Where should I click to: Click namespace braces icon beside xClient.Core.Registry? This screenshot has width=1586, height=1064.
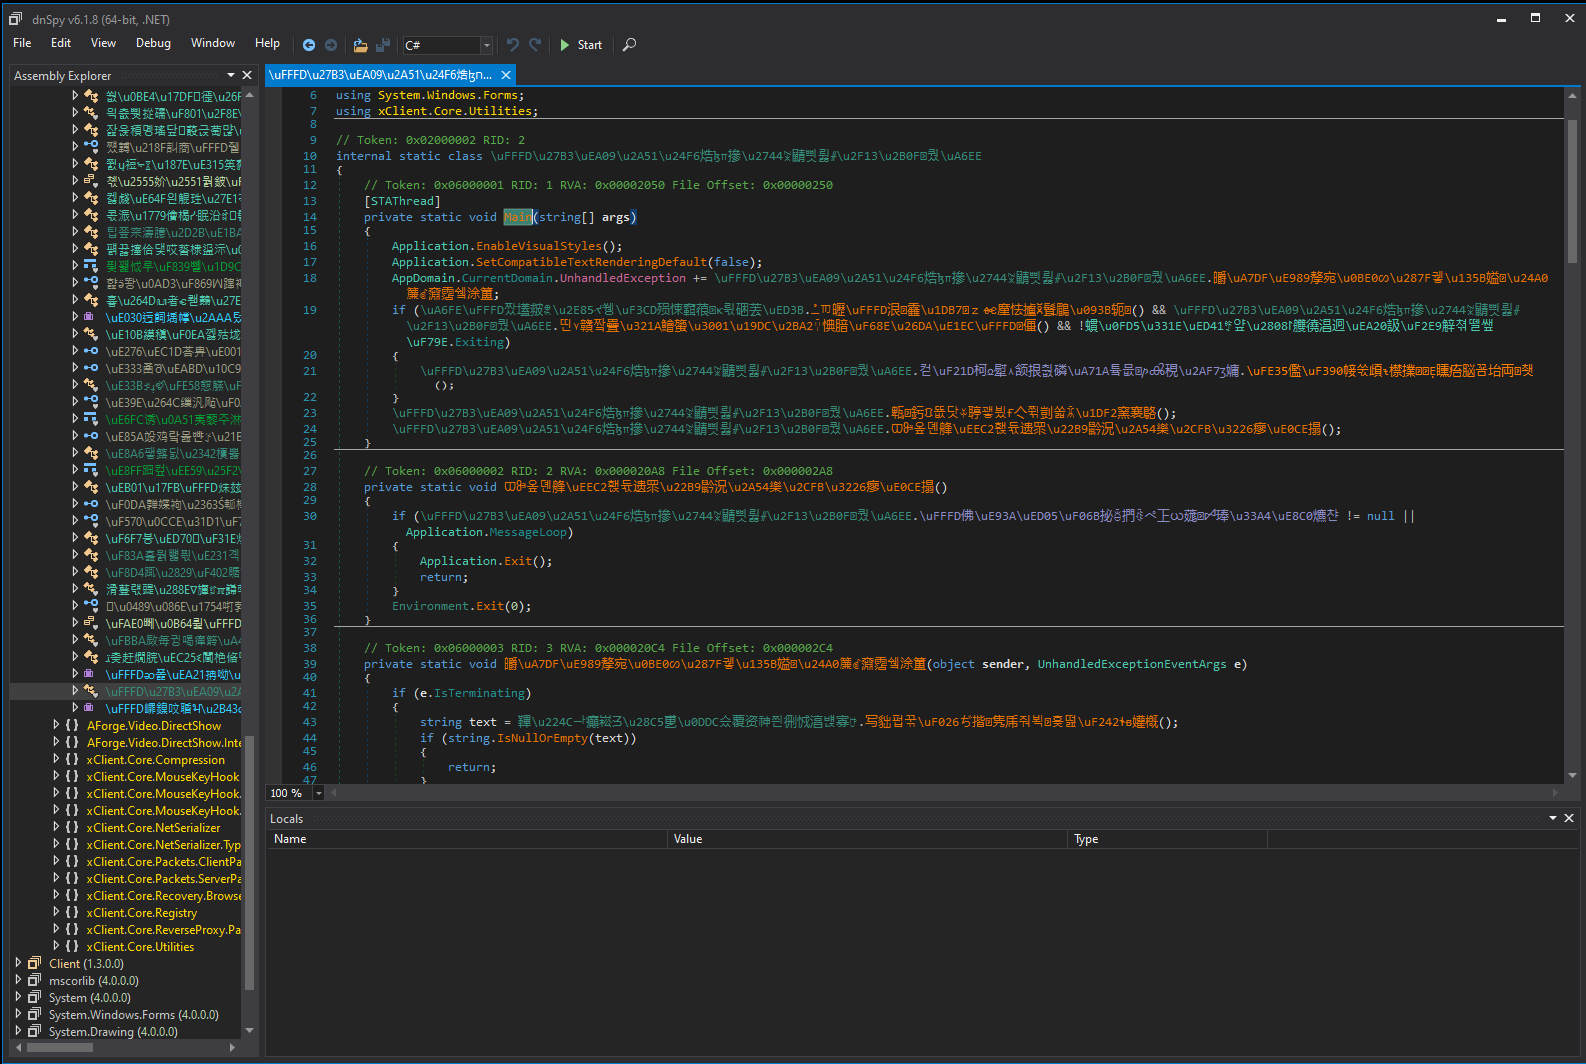coord(72,912)
